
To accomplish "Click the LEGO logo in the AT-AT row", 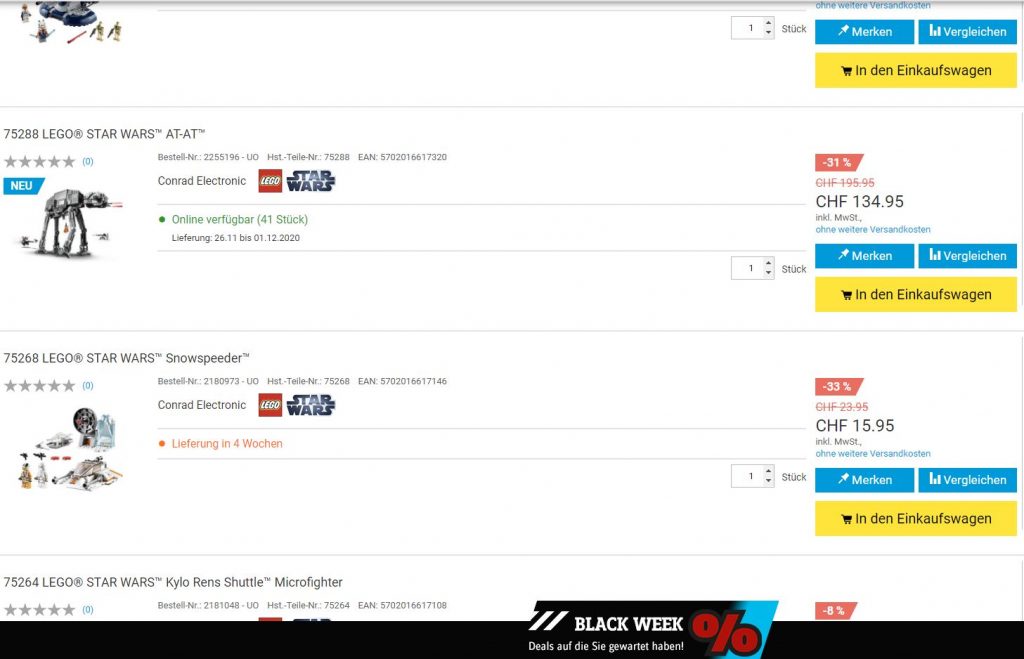I will coord(270,181).
